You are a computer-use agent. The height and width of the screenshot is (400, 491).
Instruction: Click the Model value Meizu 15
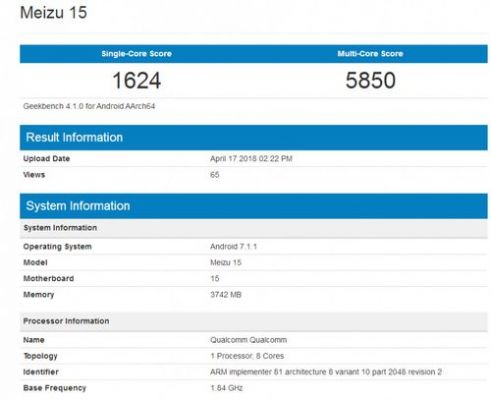[x=226, y=263]
